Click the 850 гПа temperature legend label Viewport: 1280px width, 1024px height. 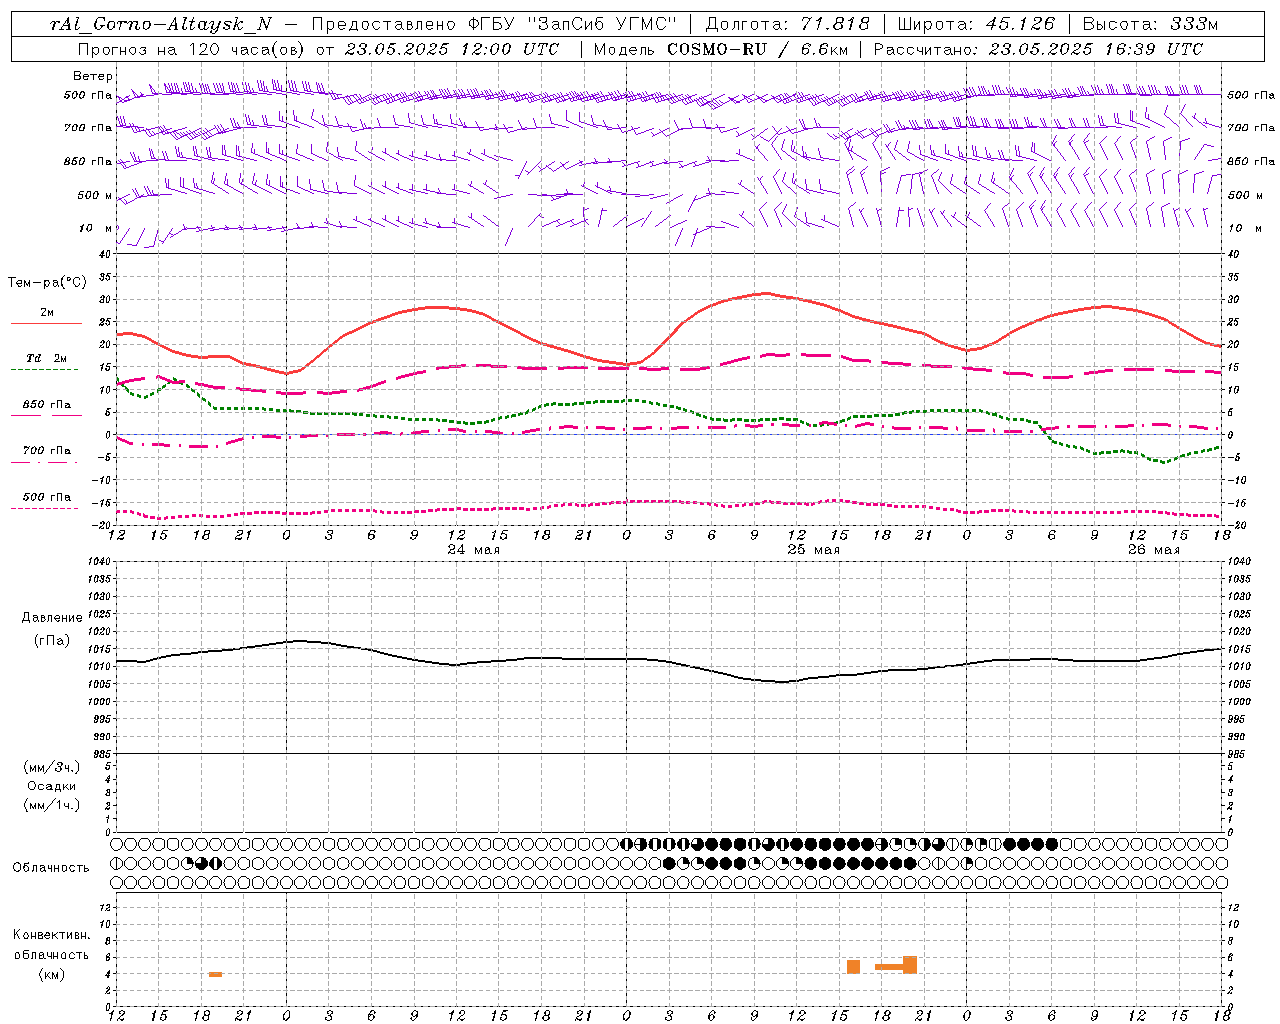(47, 405)
